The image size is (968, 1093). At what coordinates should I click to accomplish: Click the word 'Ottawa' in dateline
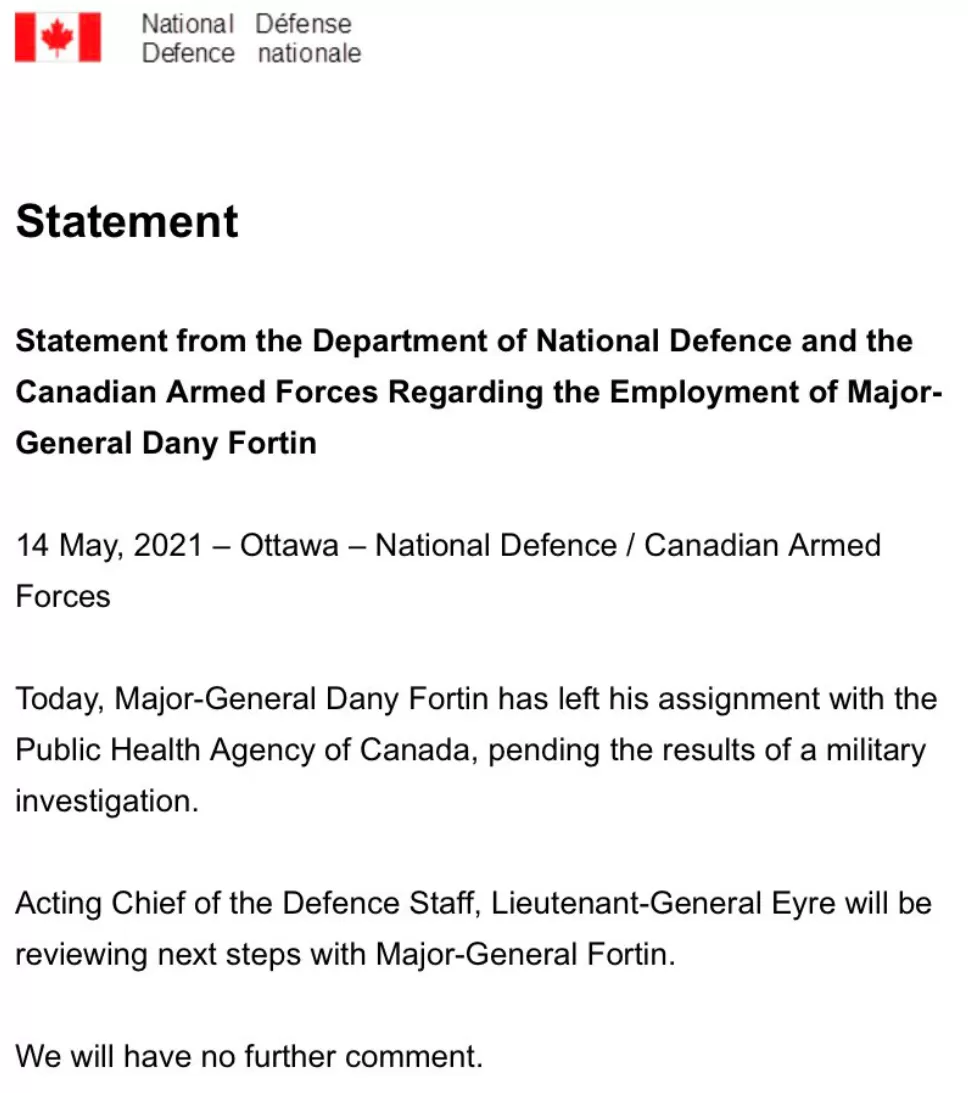coord(289,546)
